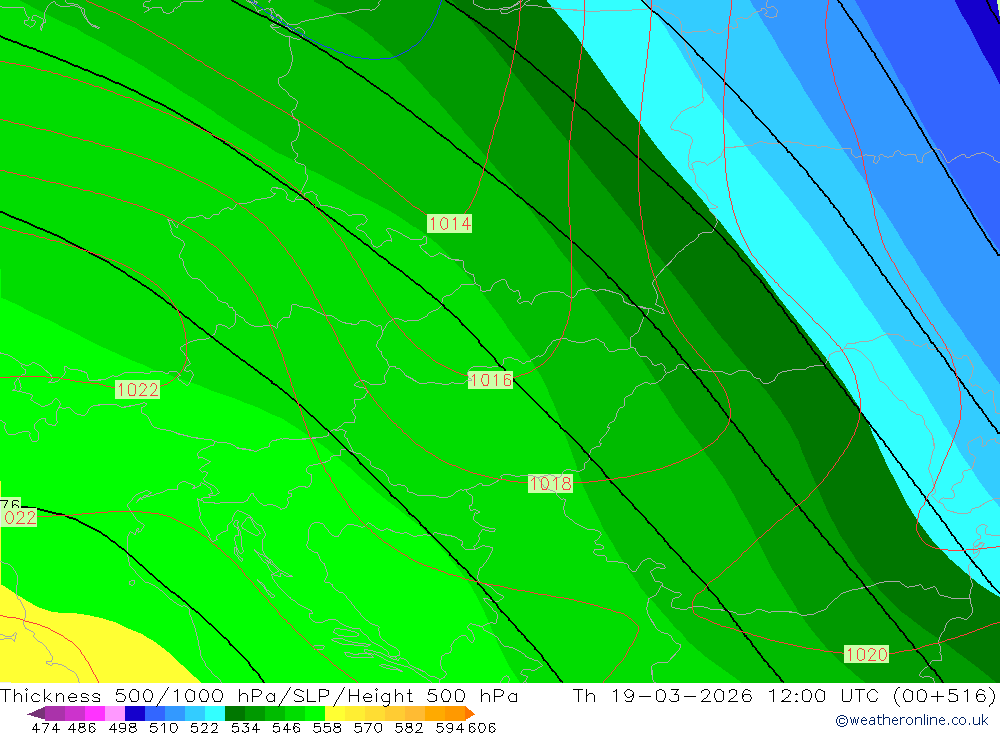The width and height of the screenshot is (1000, 733).
Task: Select the dark green legend swatch above 534
Action: pyautogui.click(x=235, y=713)
